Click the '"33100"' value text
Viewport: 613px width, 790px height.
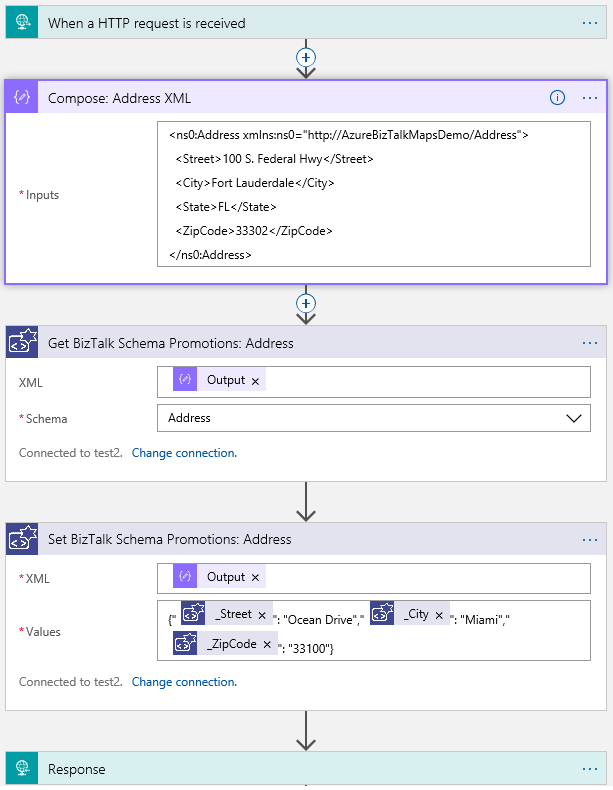click(308, 648)
